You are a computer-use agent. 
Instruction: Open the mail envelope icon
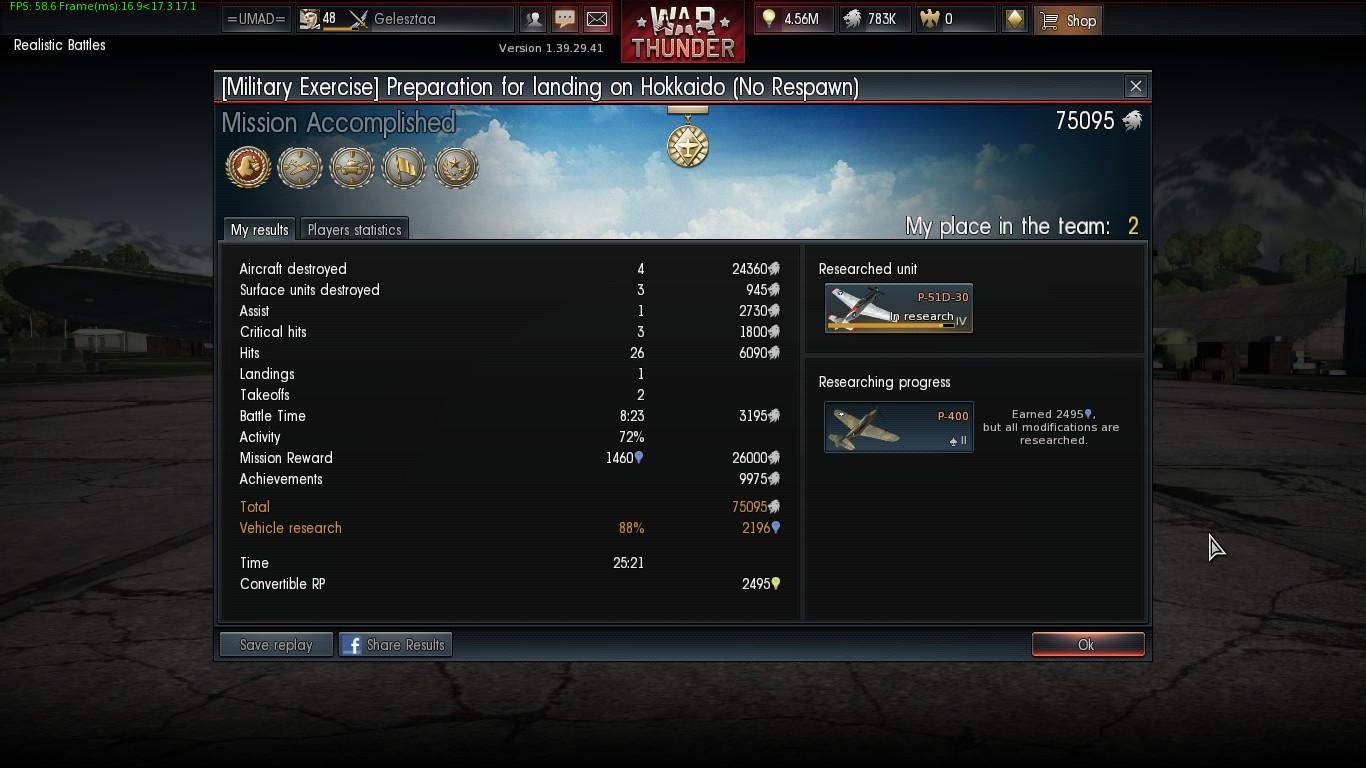(x=597, y=19)
